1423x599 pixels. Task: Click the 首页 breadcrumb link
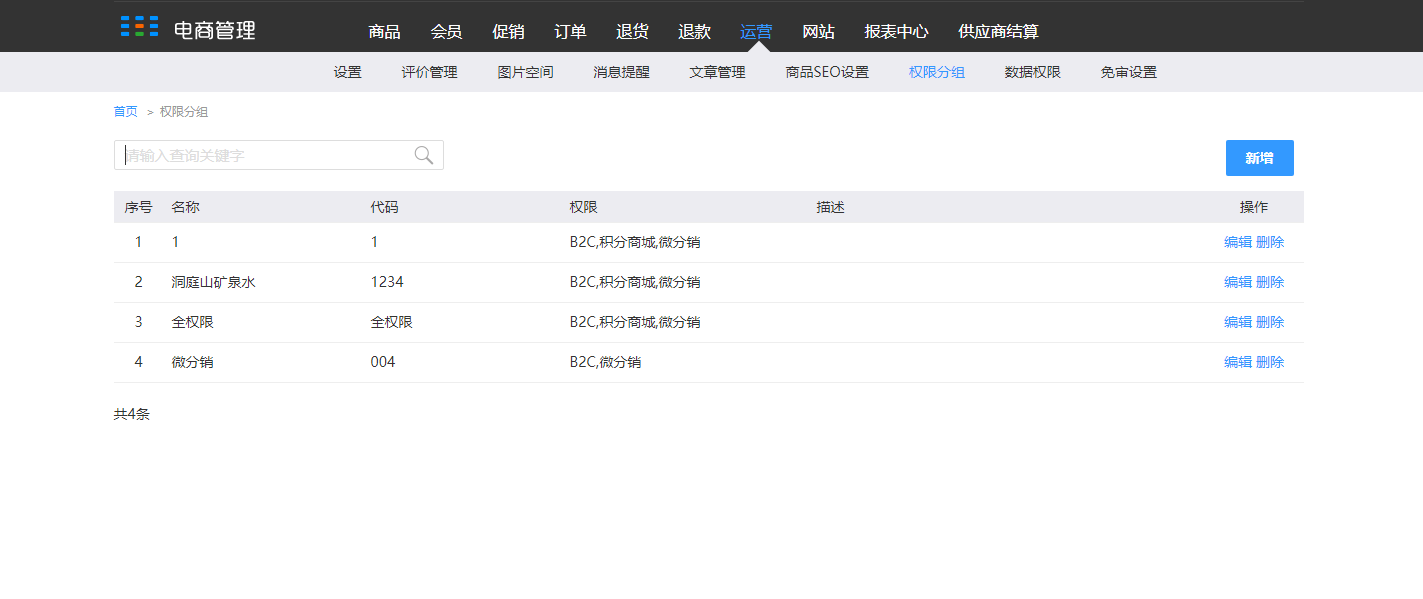pyautogui.click(x=126, y=111)
